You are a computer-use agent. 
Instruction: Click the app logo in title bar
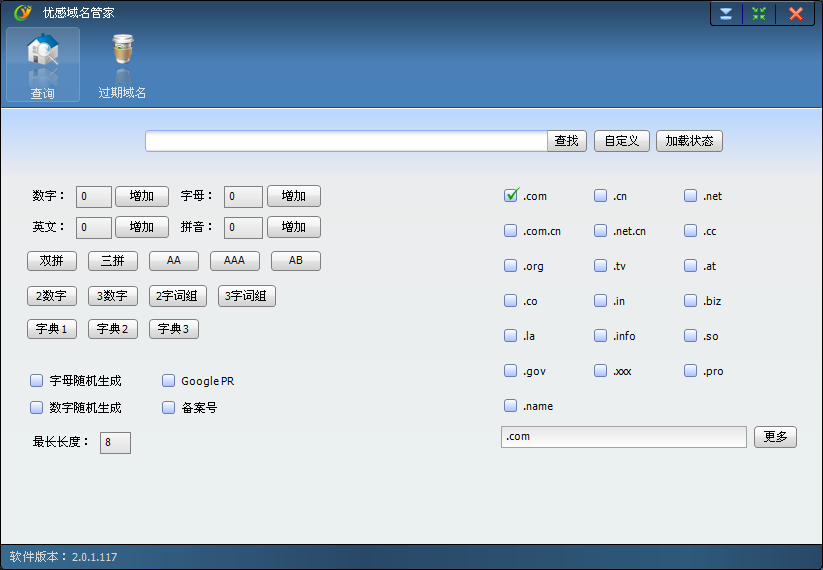(x=23, y=12)
